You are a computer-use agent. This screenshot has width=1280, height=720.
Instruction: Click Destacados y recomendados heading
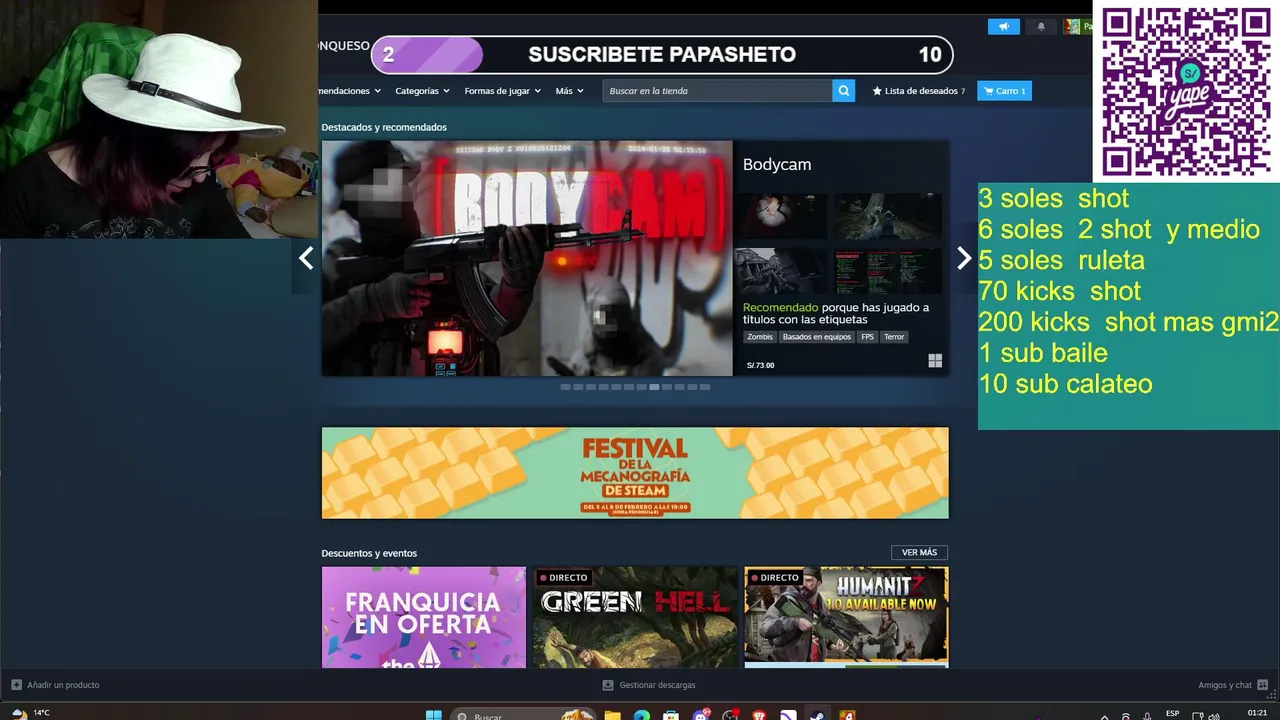384,128
